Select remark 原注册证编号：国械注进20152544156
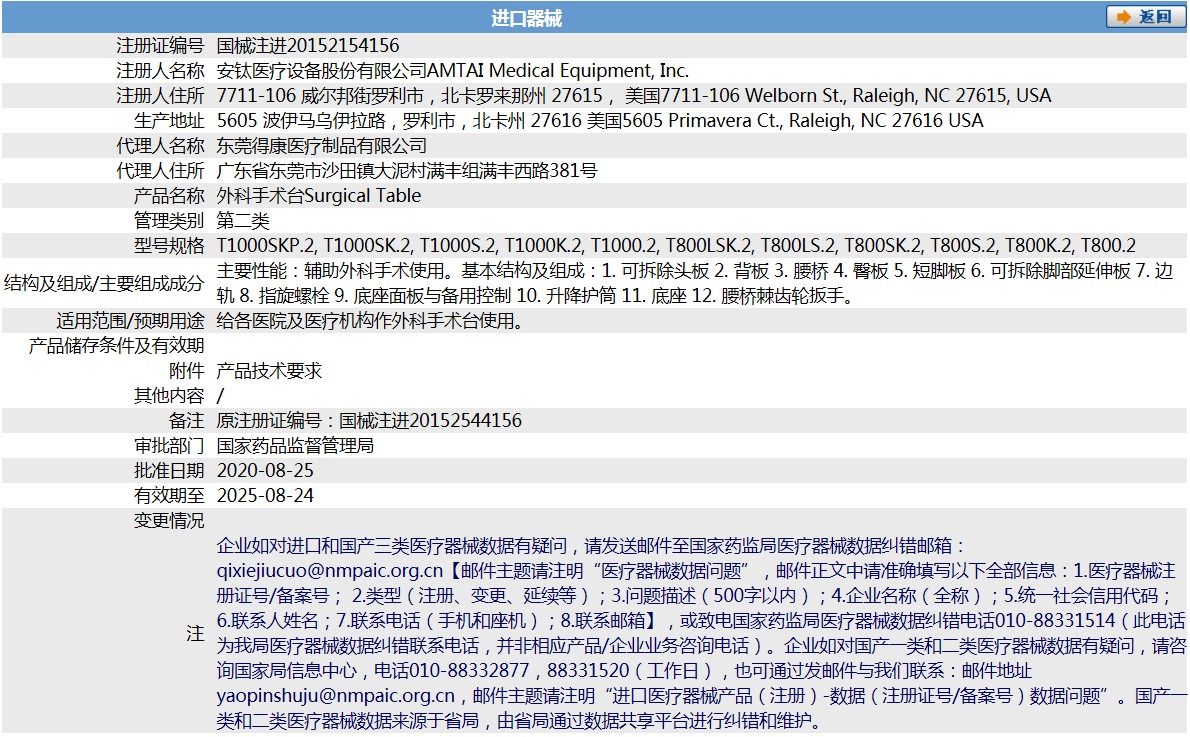 (x=369, y=420)
